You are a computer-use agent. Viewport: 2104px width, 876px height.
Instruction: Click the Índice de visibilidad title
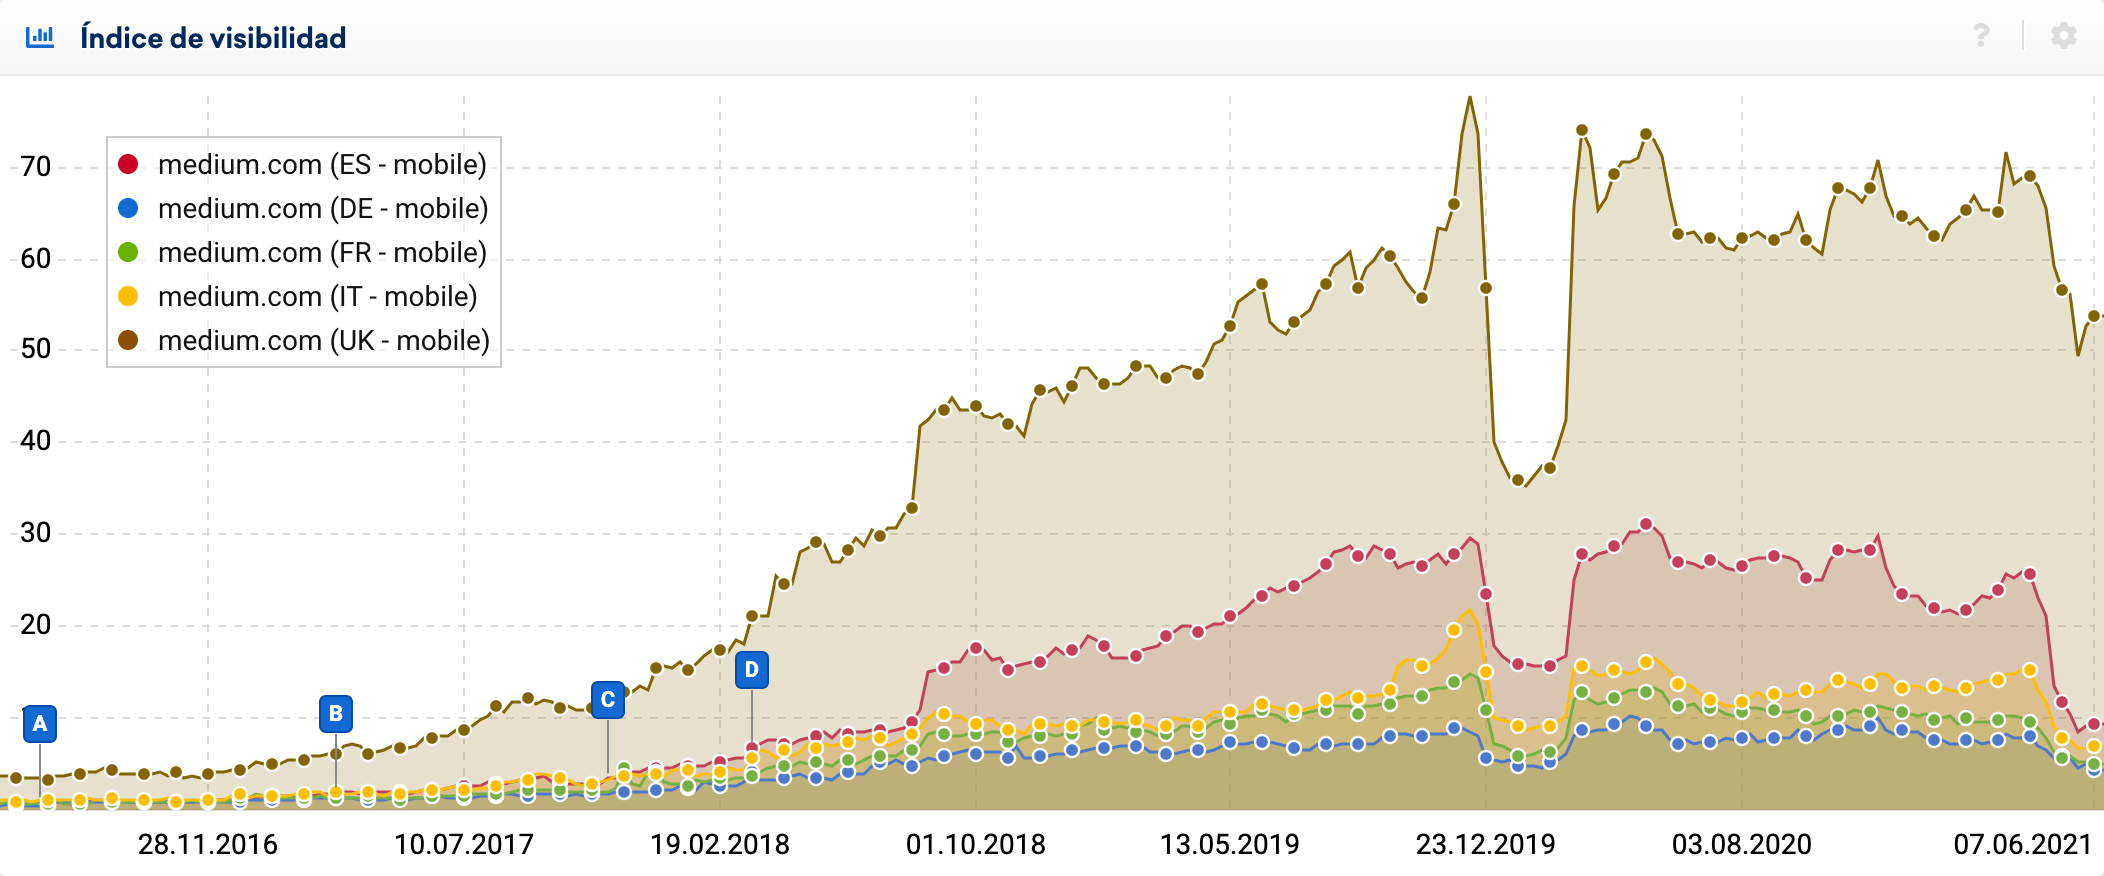(x=213, y=38)
